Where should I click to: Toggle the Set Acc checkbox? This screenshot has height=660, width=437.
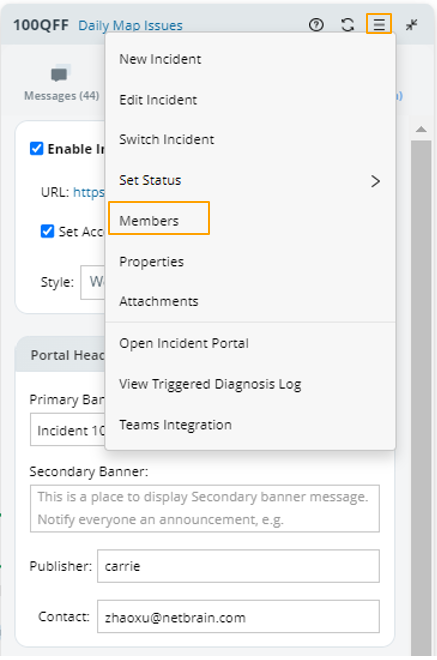47,231
